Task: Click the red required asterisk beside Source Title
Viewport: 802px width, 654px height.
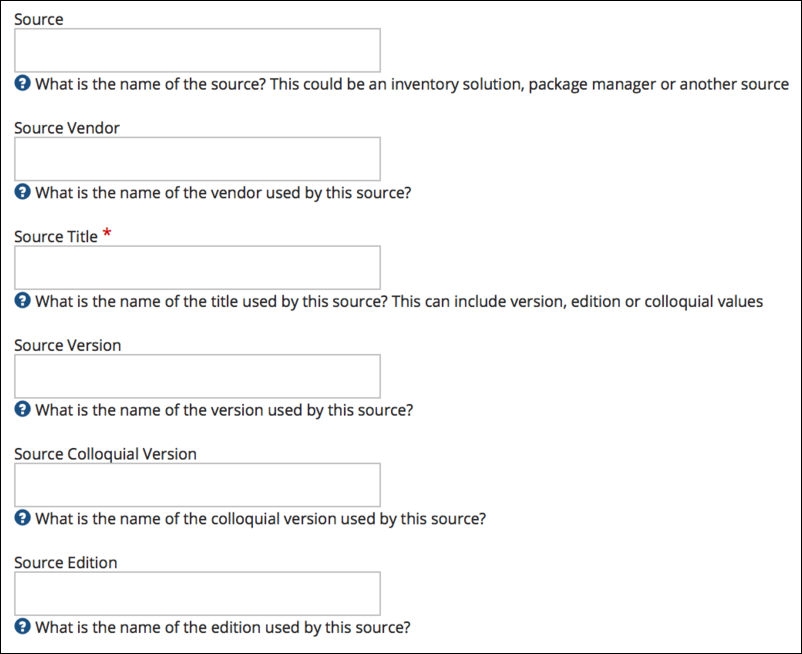Action: (108, 235)
